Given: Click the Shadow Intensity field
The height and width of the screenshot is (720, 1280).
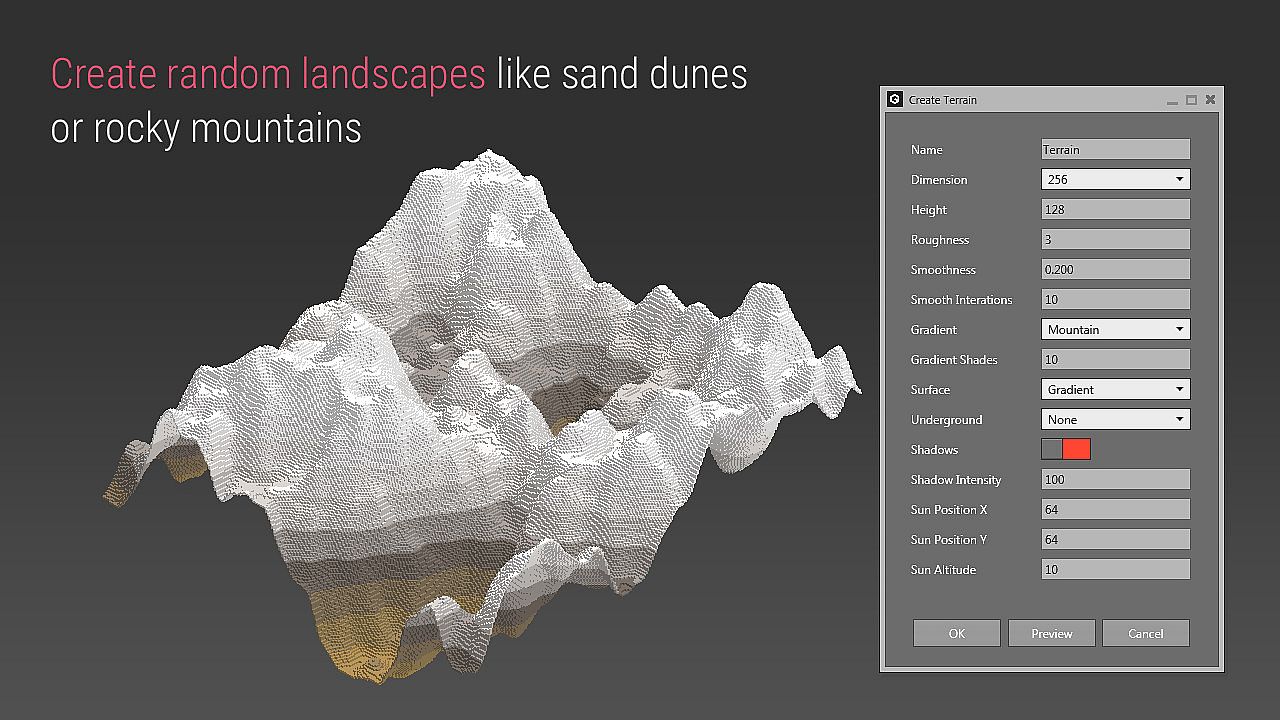Looking at the screenshot, I should 1115,479.
